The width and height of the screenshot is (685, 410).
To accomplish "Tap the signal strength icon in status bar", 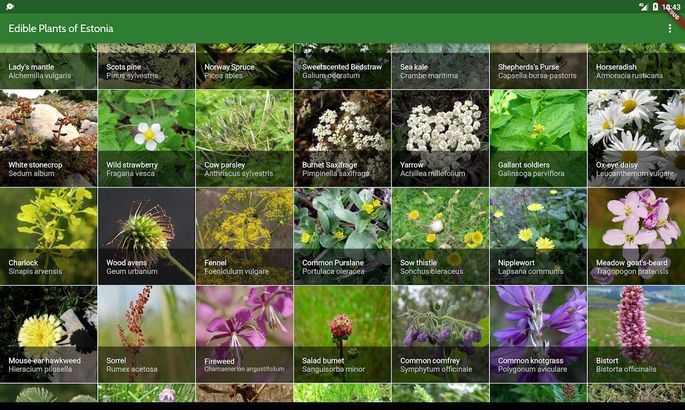I will [x=643, y=7].
